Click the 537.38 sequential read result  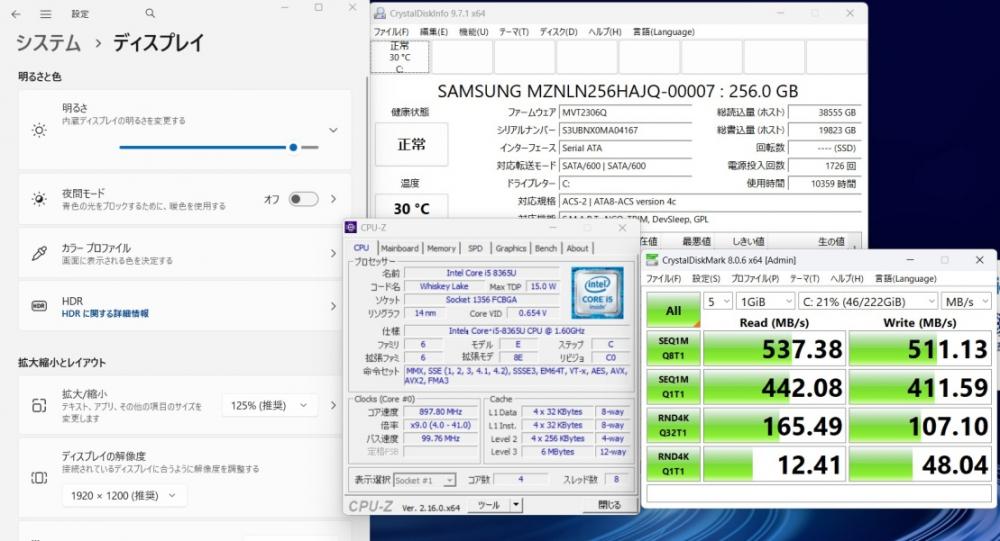tap(774, 348)
